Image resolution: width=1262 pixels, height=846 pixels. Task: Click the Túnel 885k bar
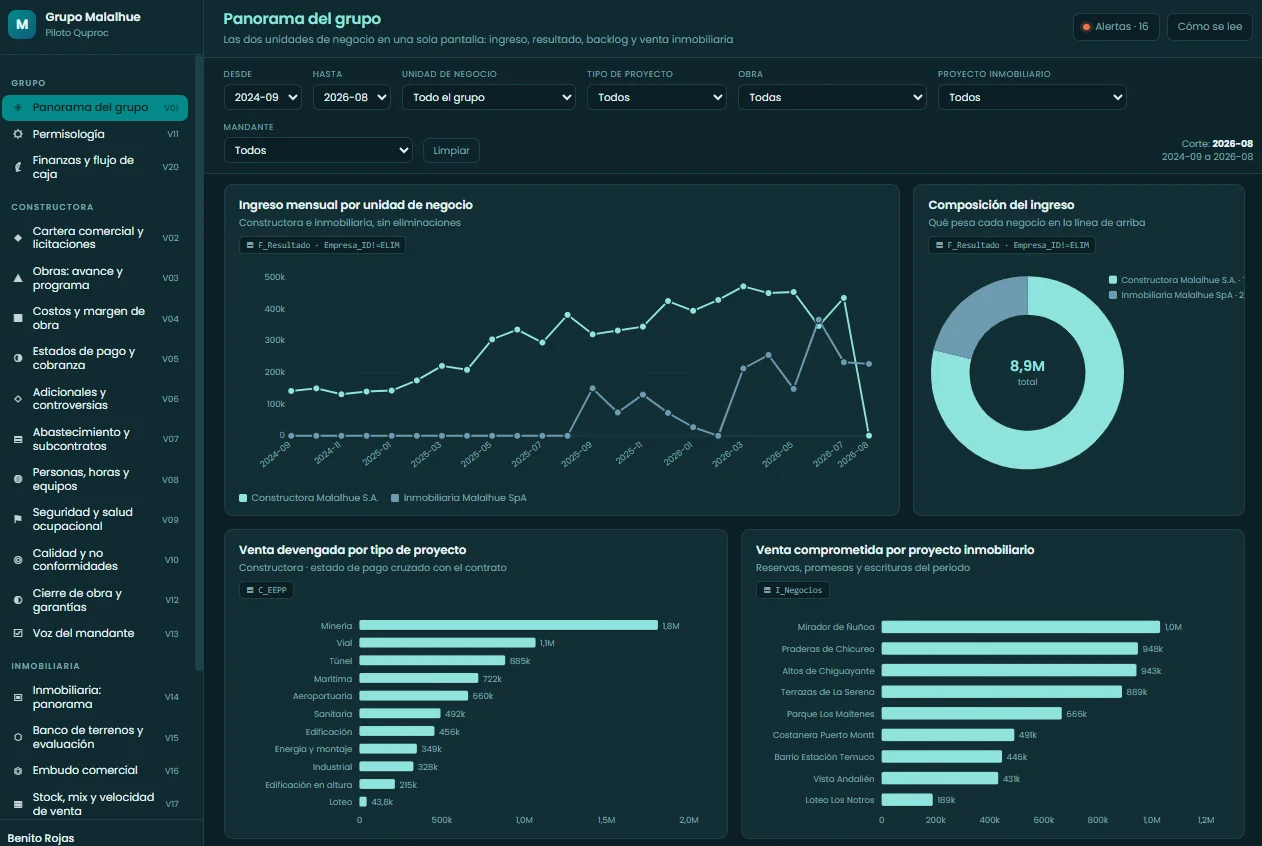(x=432, y=660)
